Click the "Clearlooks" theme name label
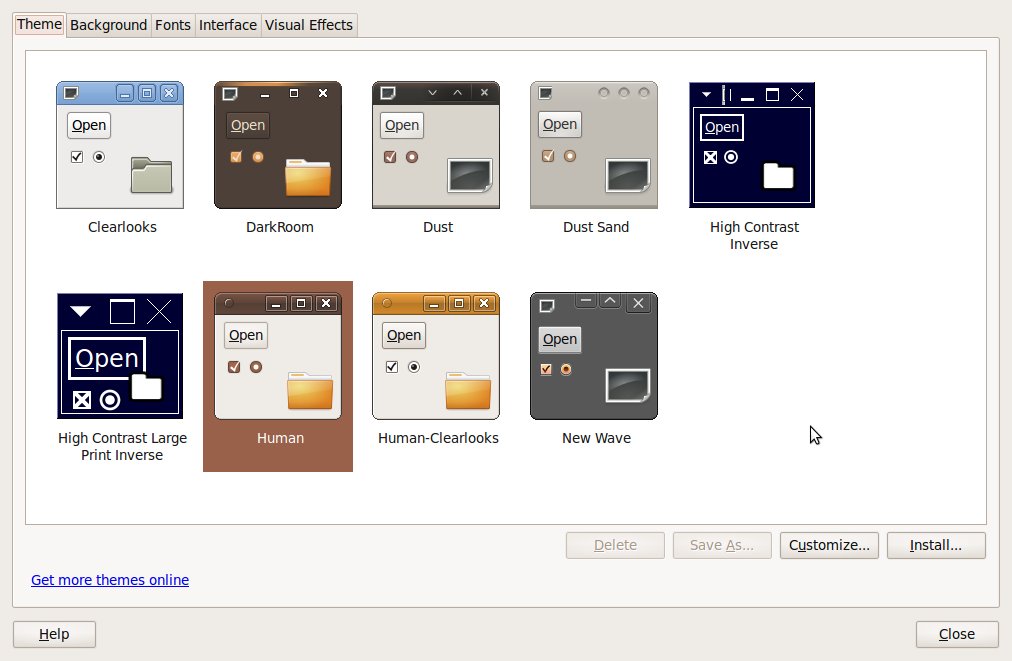This screenshot has height=661, width=1012. (122, 227)
